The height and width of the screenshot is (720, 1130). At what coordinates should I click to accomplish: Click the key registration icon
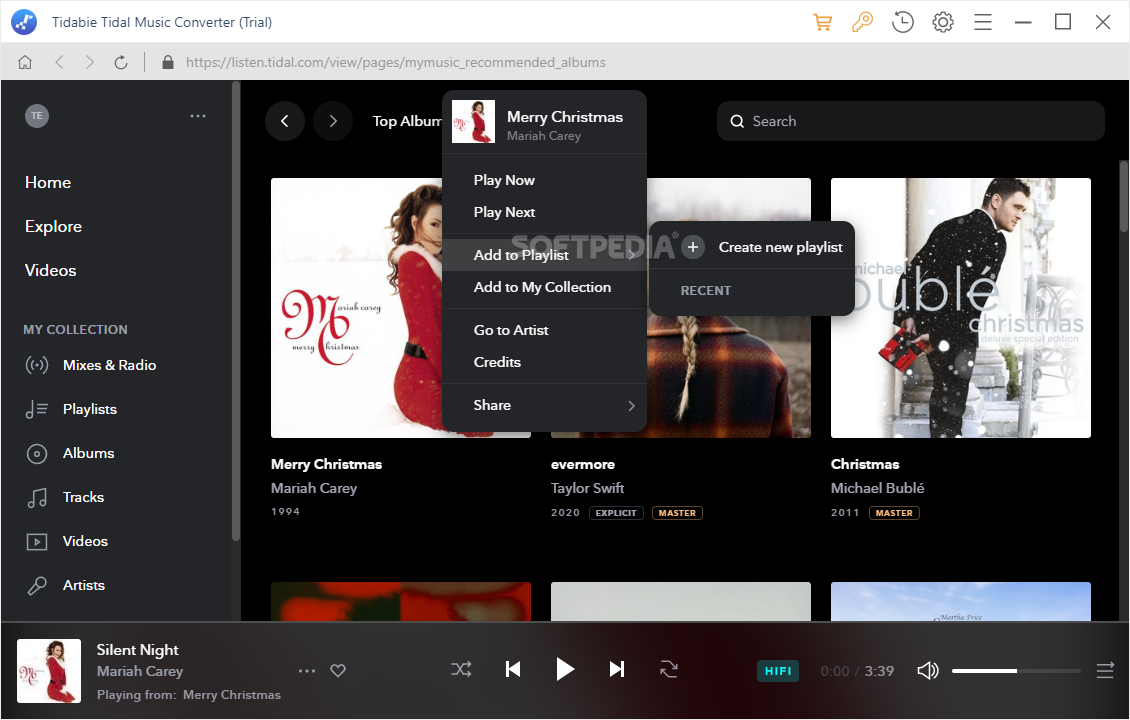pos(862,22)
